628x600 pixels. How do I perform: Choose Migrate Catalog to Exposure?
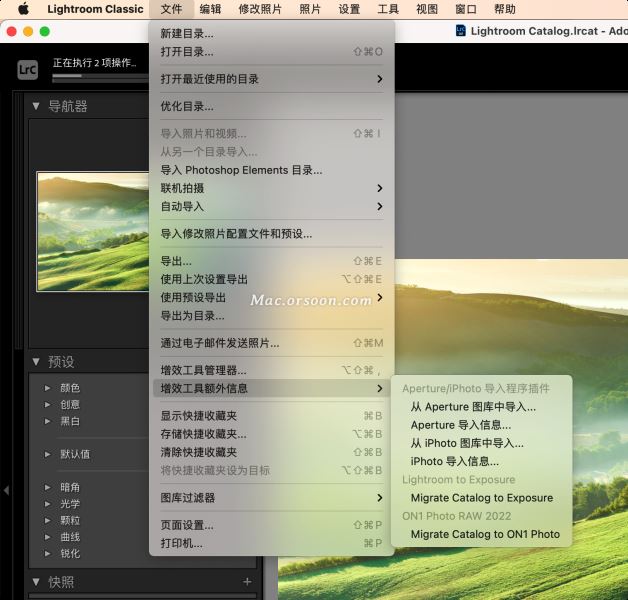click(x=481, y=498)
